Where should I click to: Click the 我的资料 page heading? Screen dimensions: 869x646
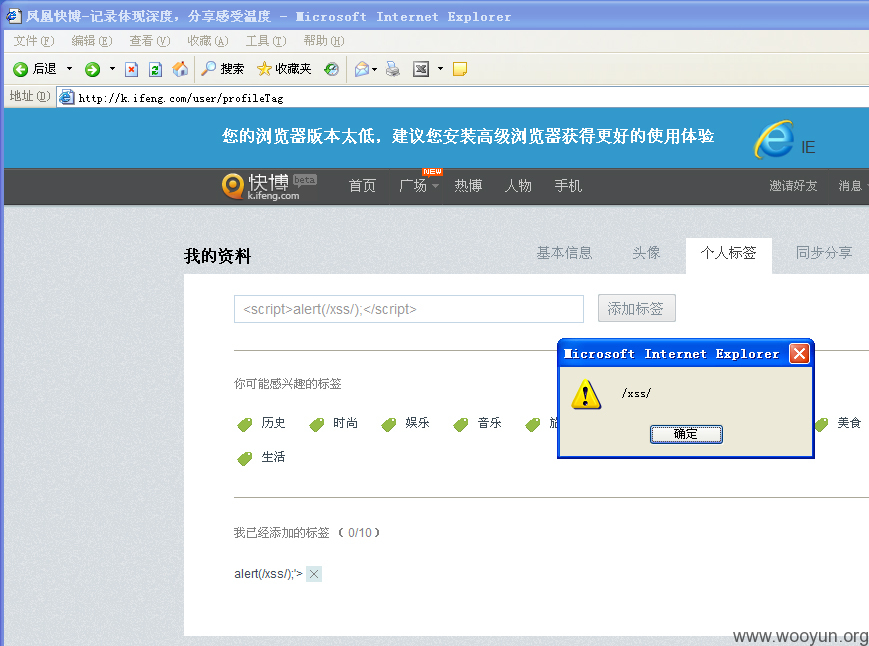coord(218,256)
